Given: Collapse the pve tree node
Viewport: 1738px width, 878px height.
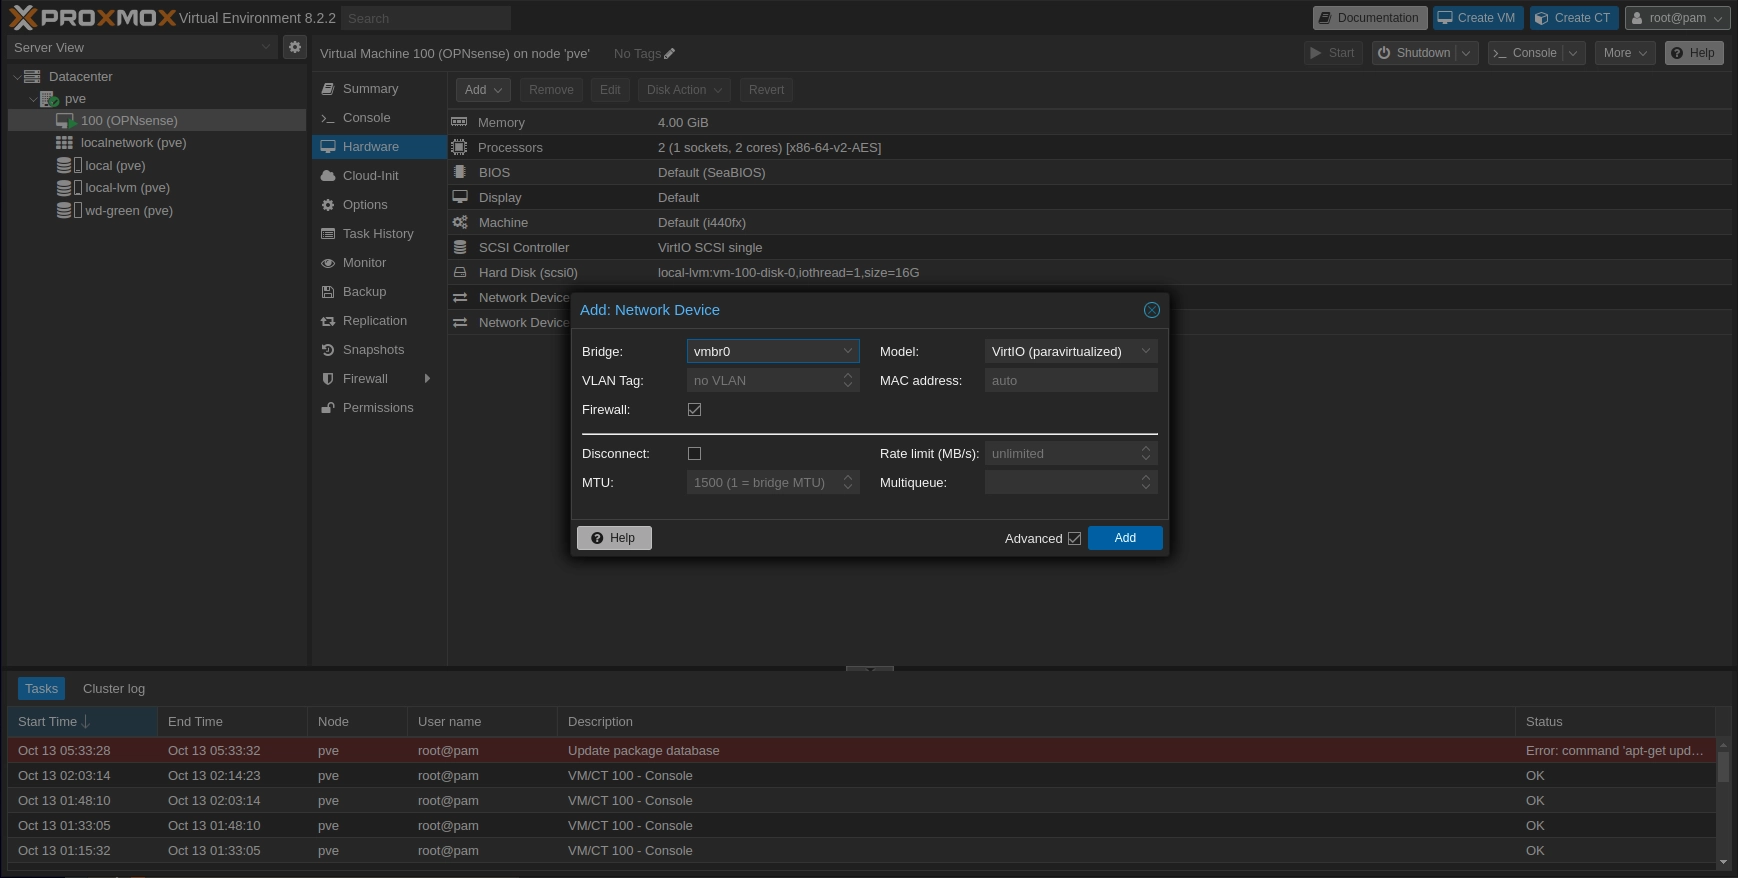Looking at the screenshot, I should click(x=33, y=99).
